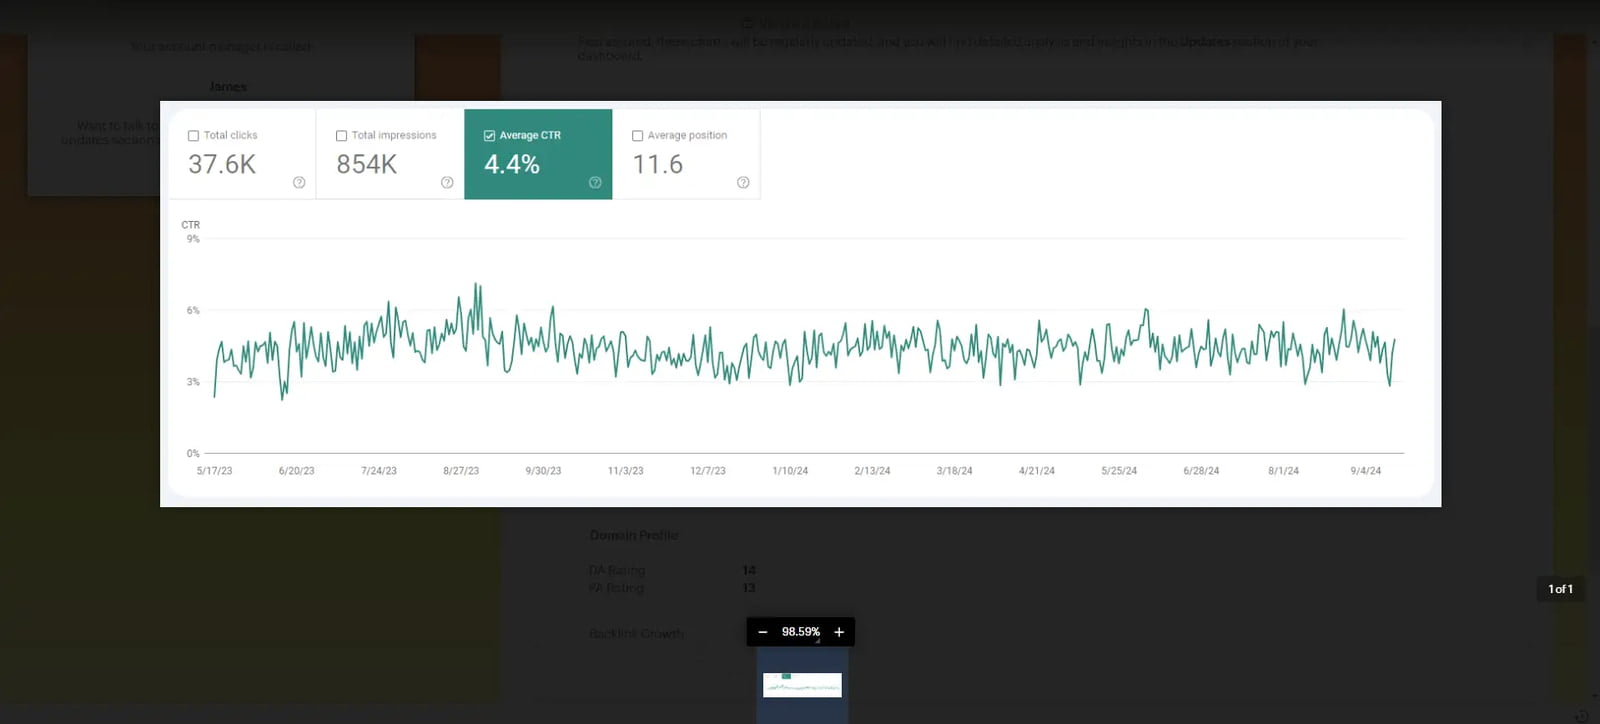Click help icon on Average position card
This screenshot has height=724, width=1600.
coord(743,182)
